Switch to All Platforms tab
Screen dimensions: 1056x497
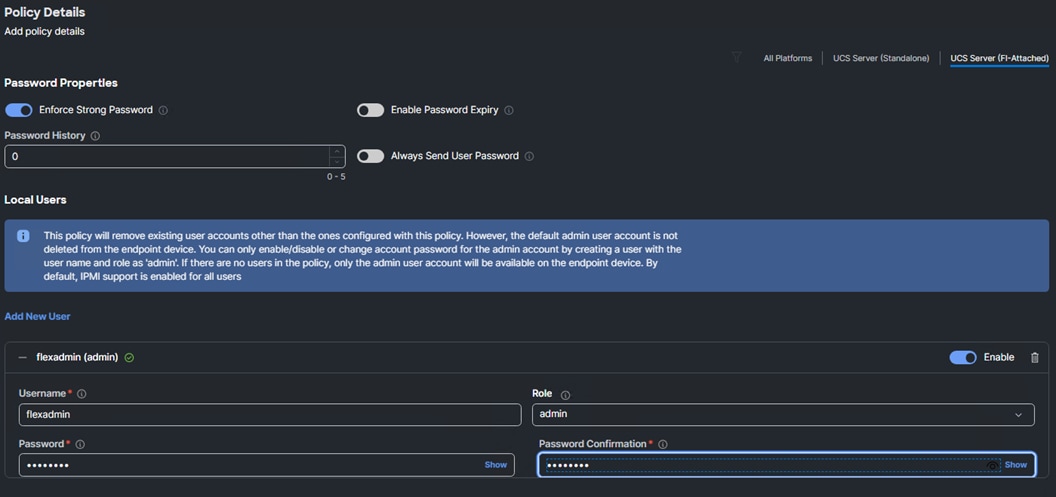(787, 58)
